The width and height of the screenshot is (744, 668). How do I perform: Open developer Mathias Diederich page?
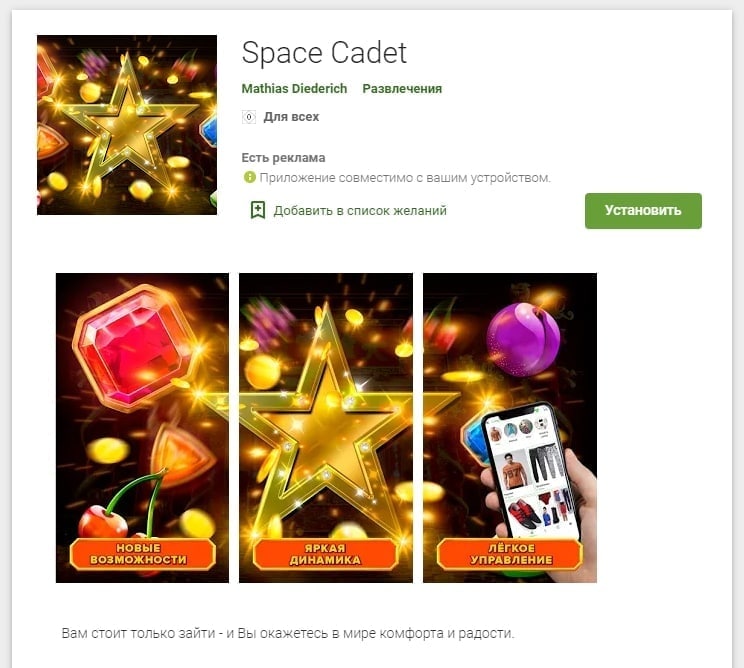click(x=294, y=89)
